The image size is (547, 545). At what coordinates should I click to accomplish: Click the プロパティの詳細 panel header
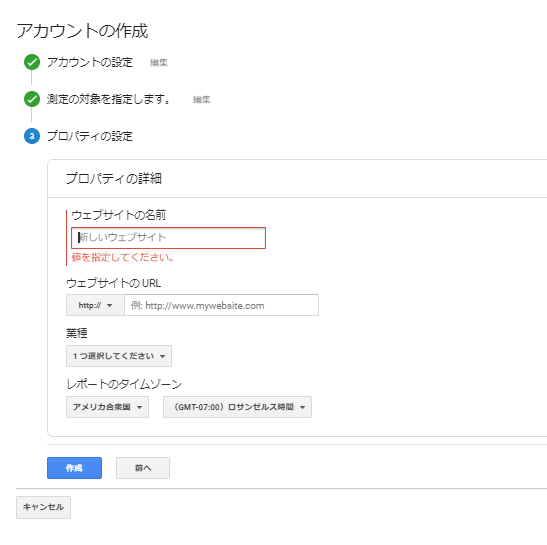[x=114, y=178]
